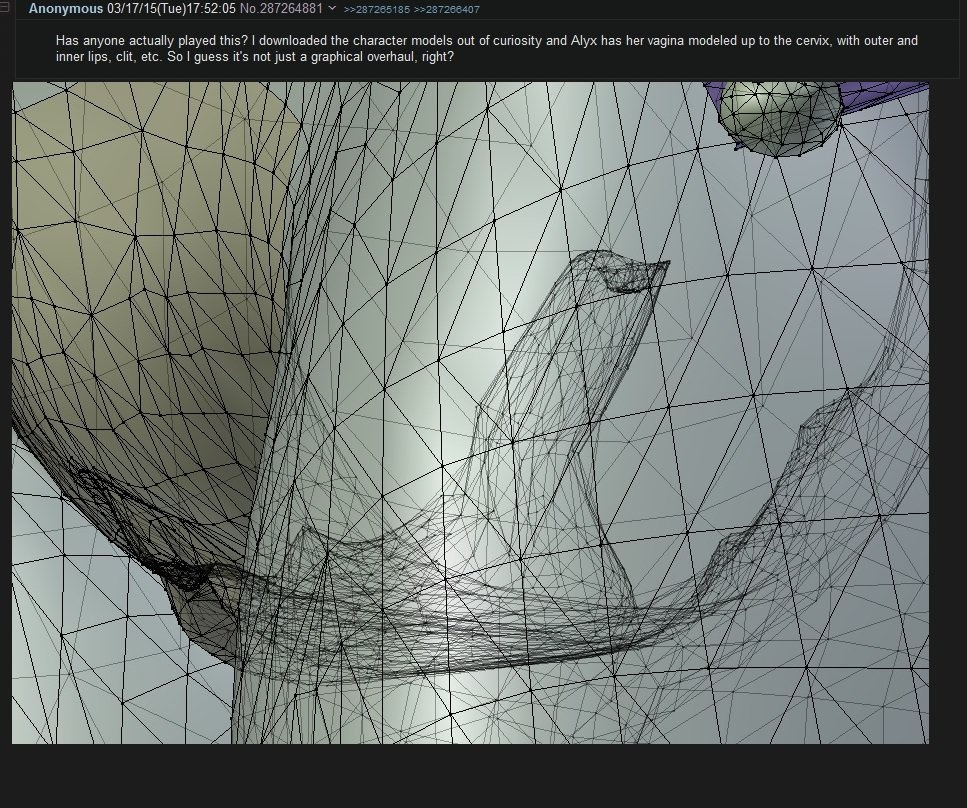967x808 pixels.
Task: Click the post comment text
Action: click(x=487, y=48)
